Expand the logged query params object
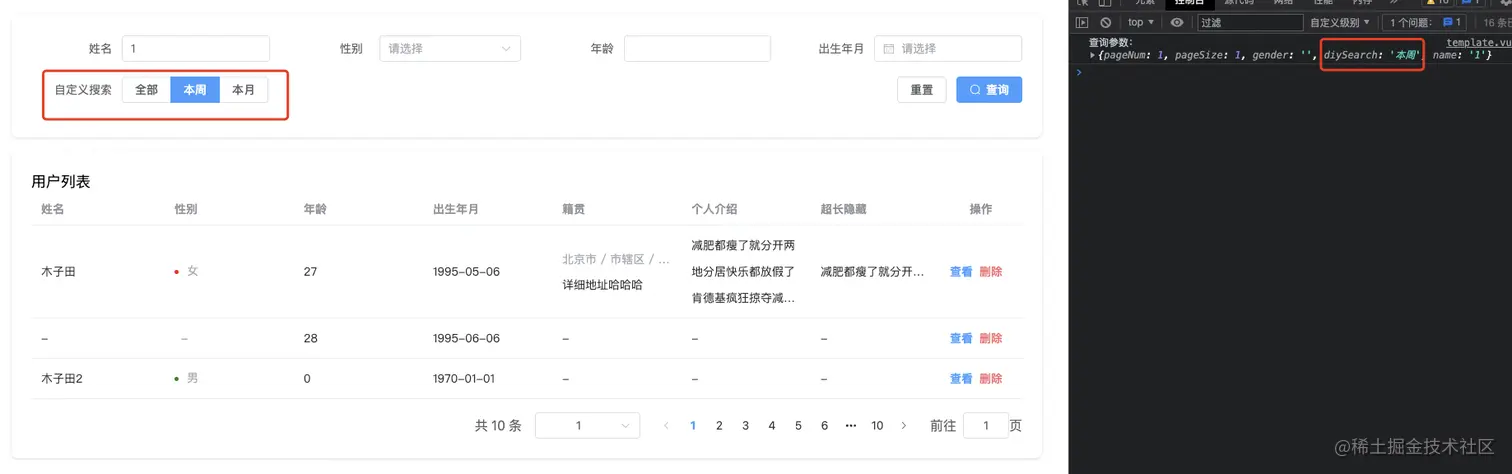Image resolution: width=1512 pixels, height=474 pixels. [1093, 55]
